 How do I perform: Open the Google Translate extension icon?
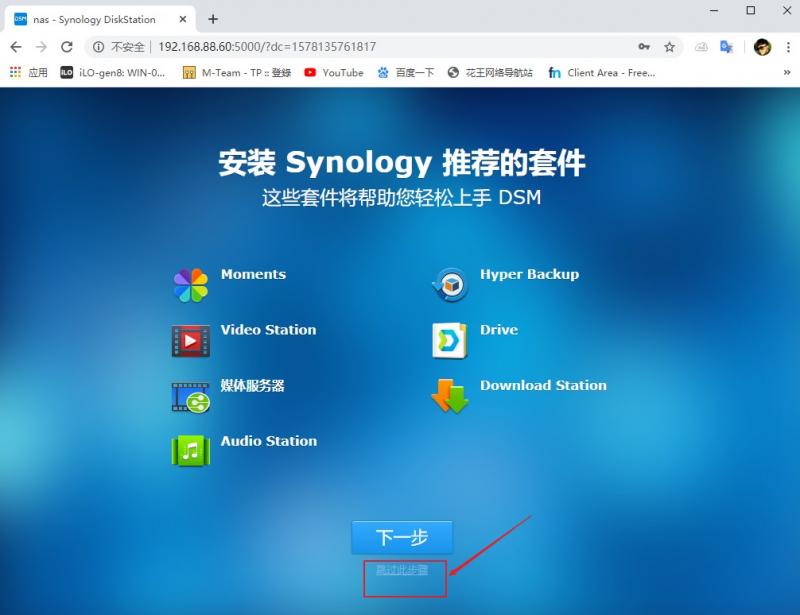tap(727, 47)
